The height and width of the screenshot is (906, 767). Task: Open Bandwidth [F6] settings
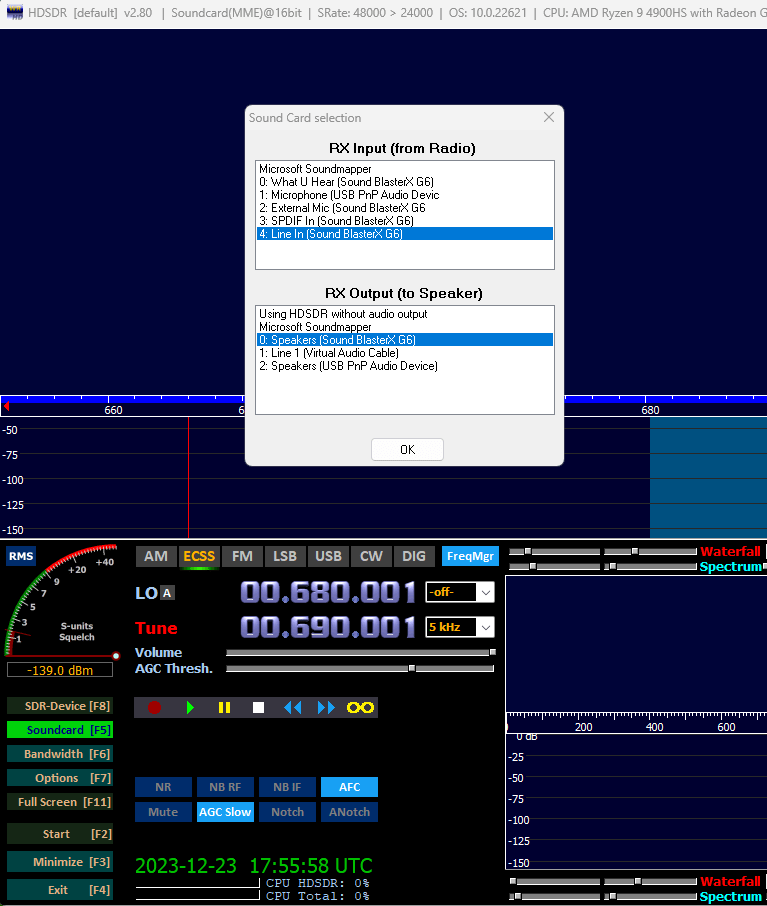point(60,754)
